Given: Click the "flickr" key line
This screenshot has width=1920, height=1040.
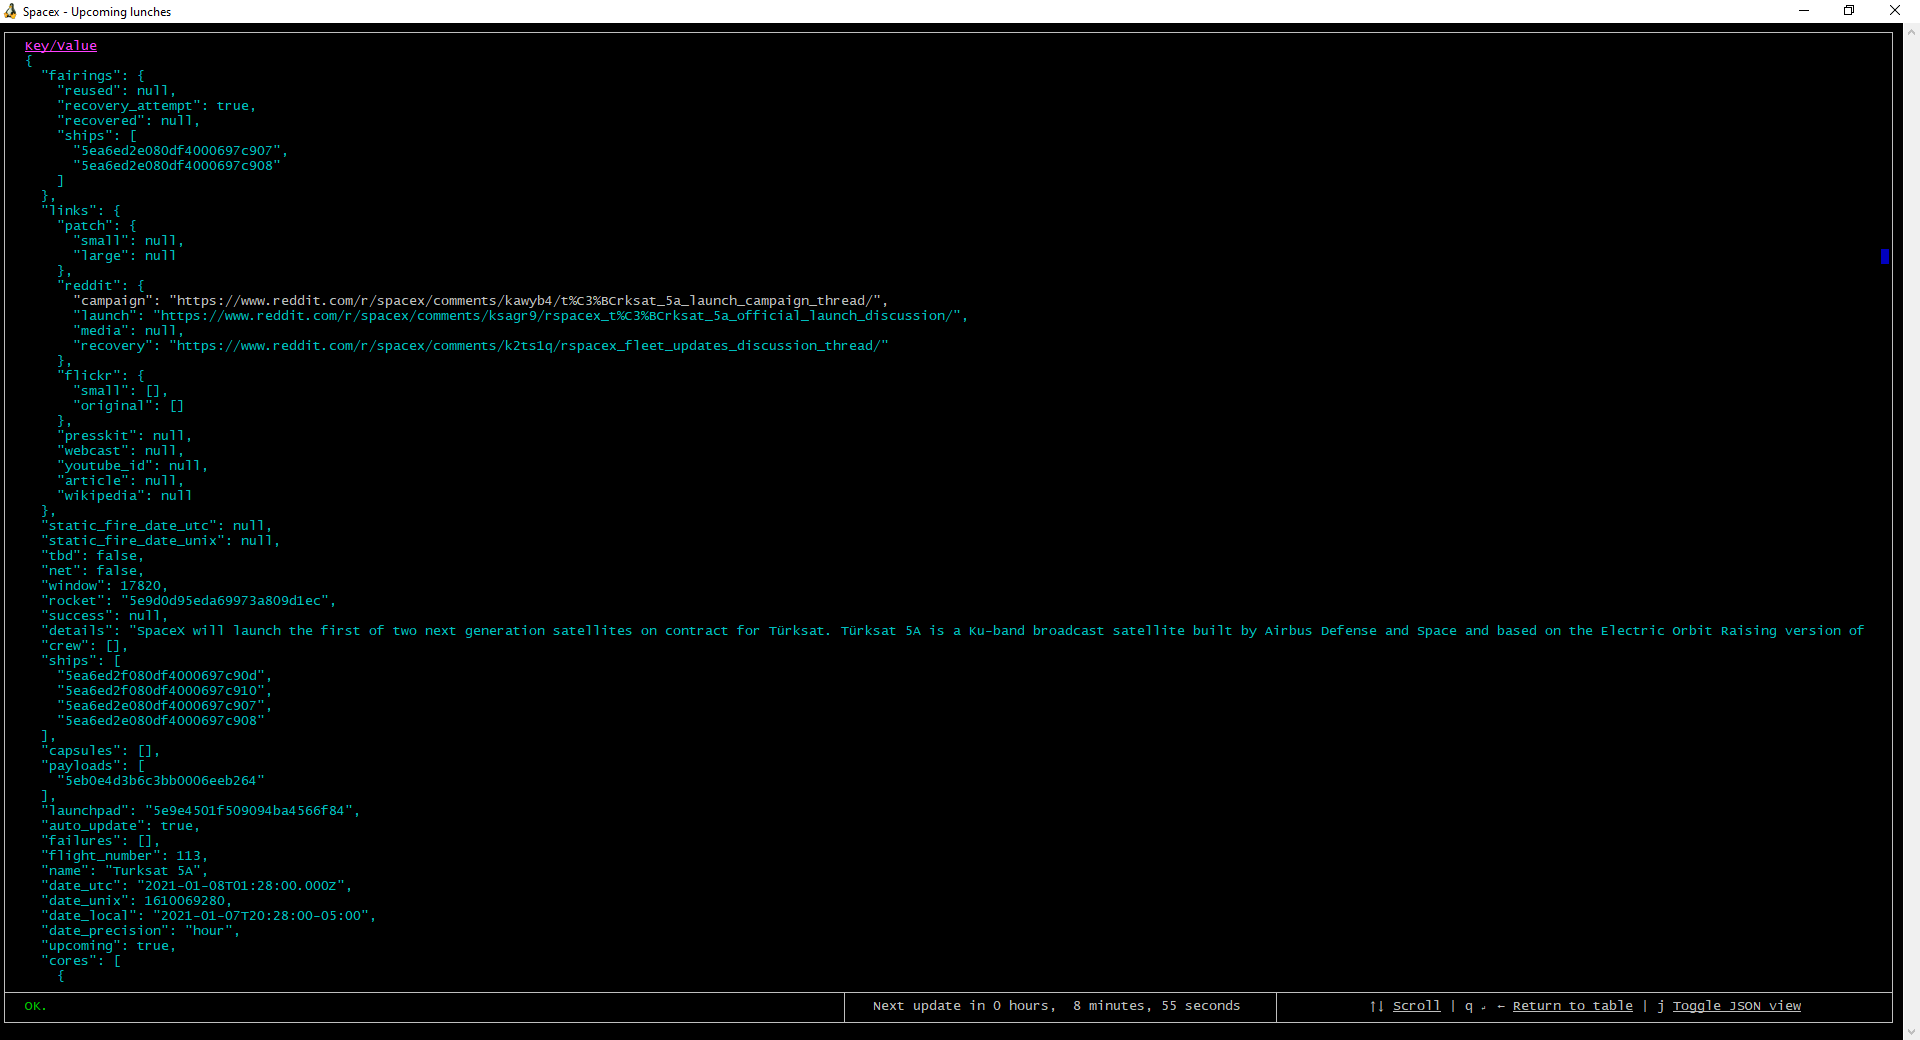Looking at the screenshot, I should pos(101,376).
